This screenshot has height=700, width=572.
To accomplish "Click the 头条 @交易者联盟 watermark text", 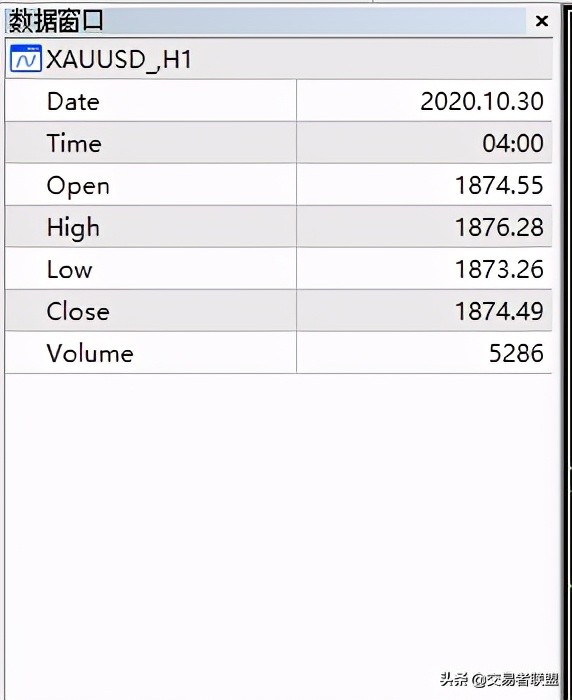I will point(499,679).
